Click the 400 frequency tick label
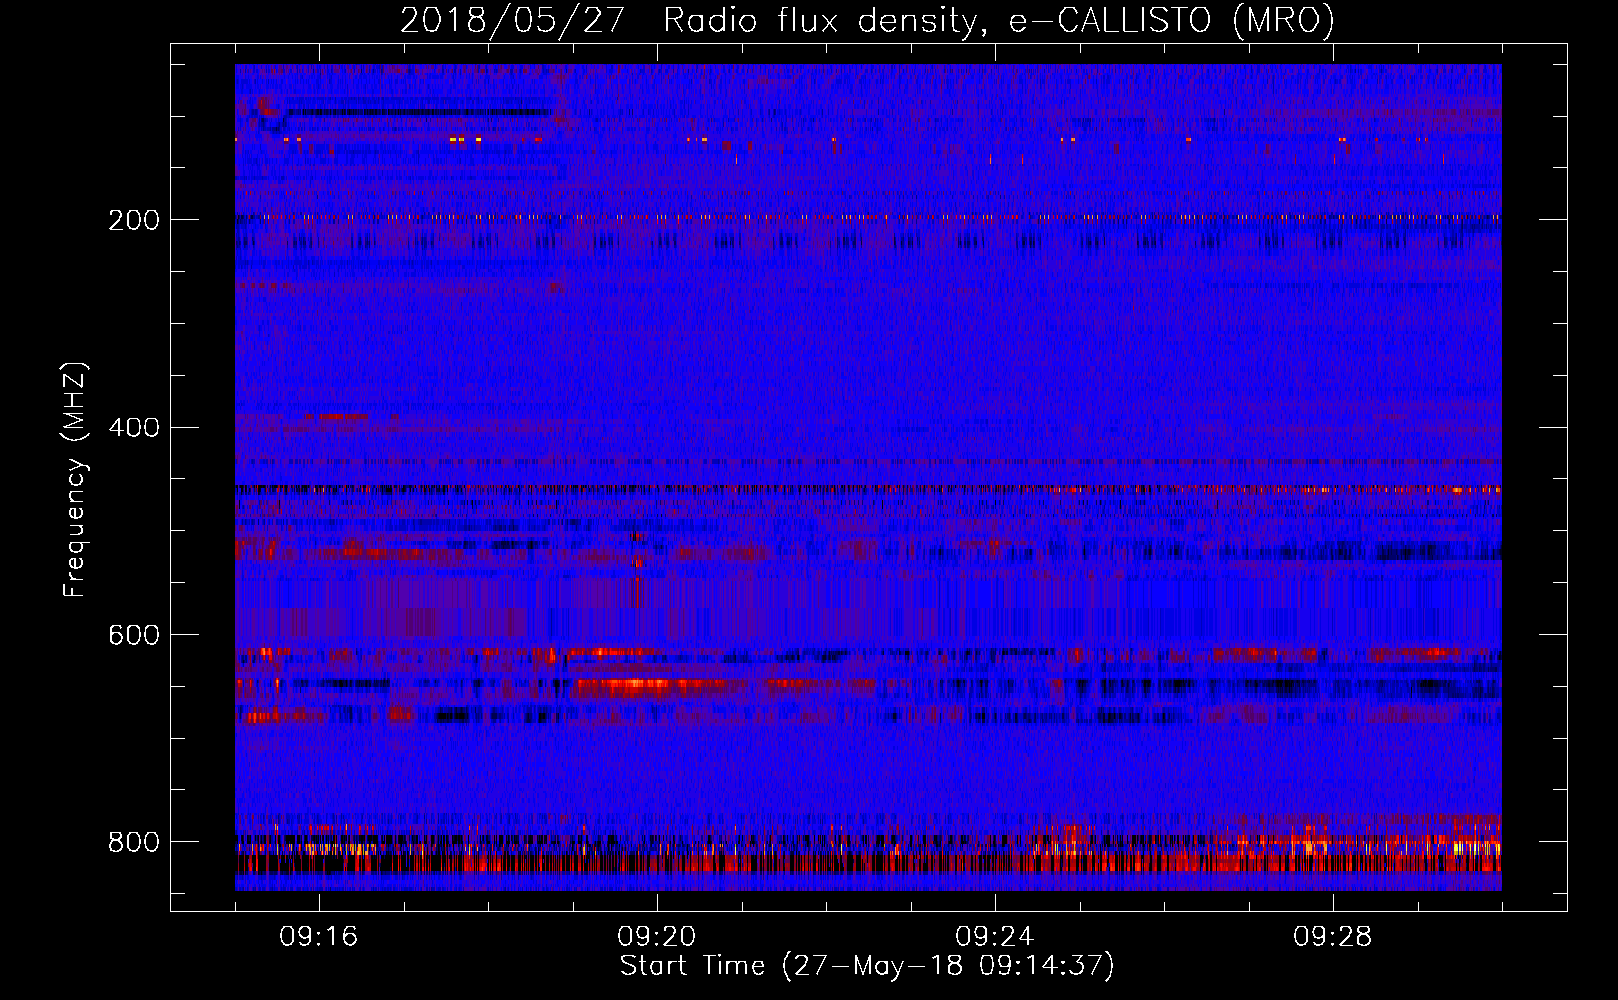The width and height of the screenshot is (1618, 1000). click(134, 427)
